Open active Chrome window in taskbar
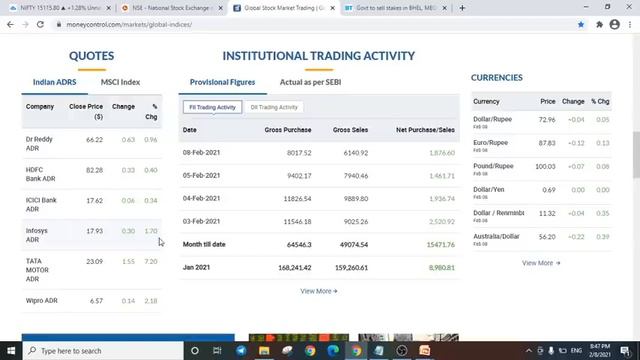The width and height of the screenshot is (640, 360). (x=356, y=351)
